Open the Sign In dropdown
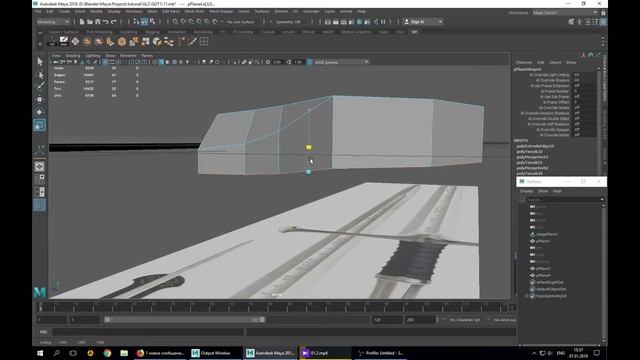The image size is (640, 360). pos(423,22)
